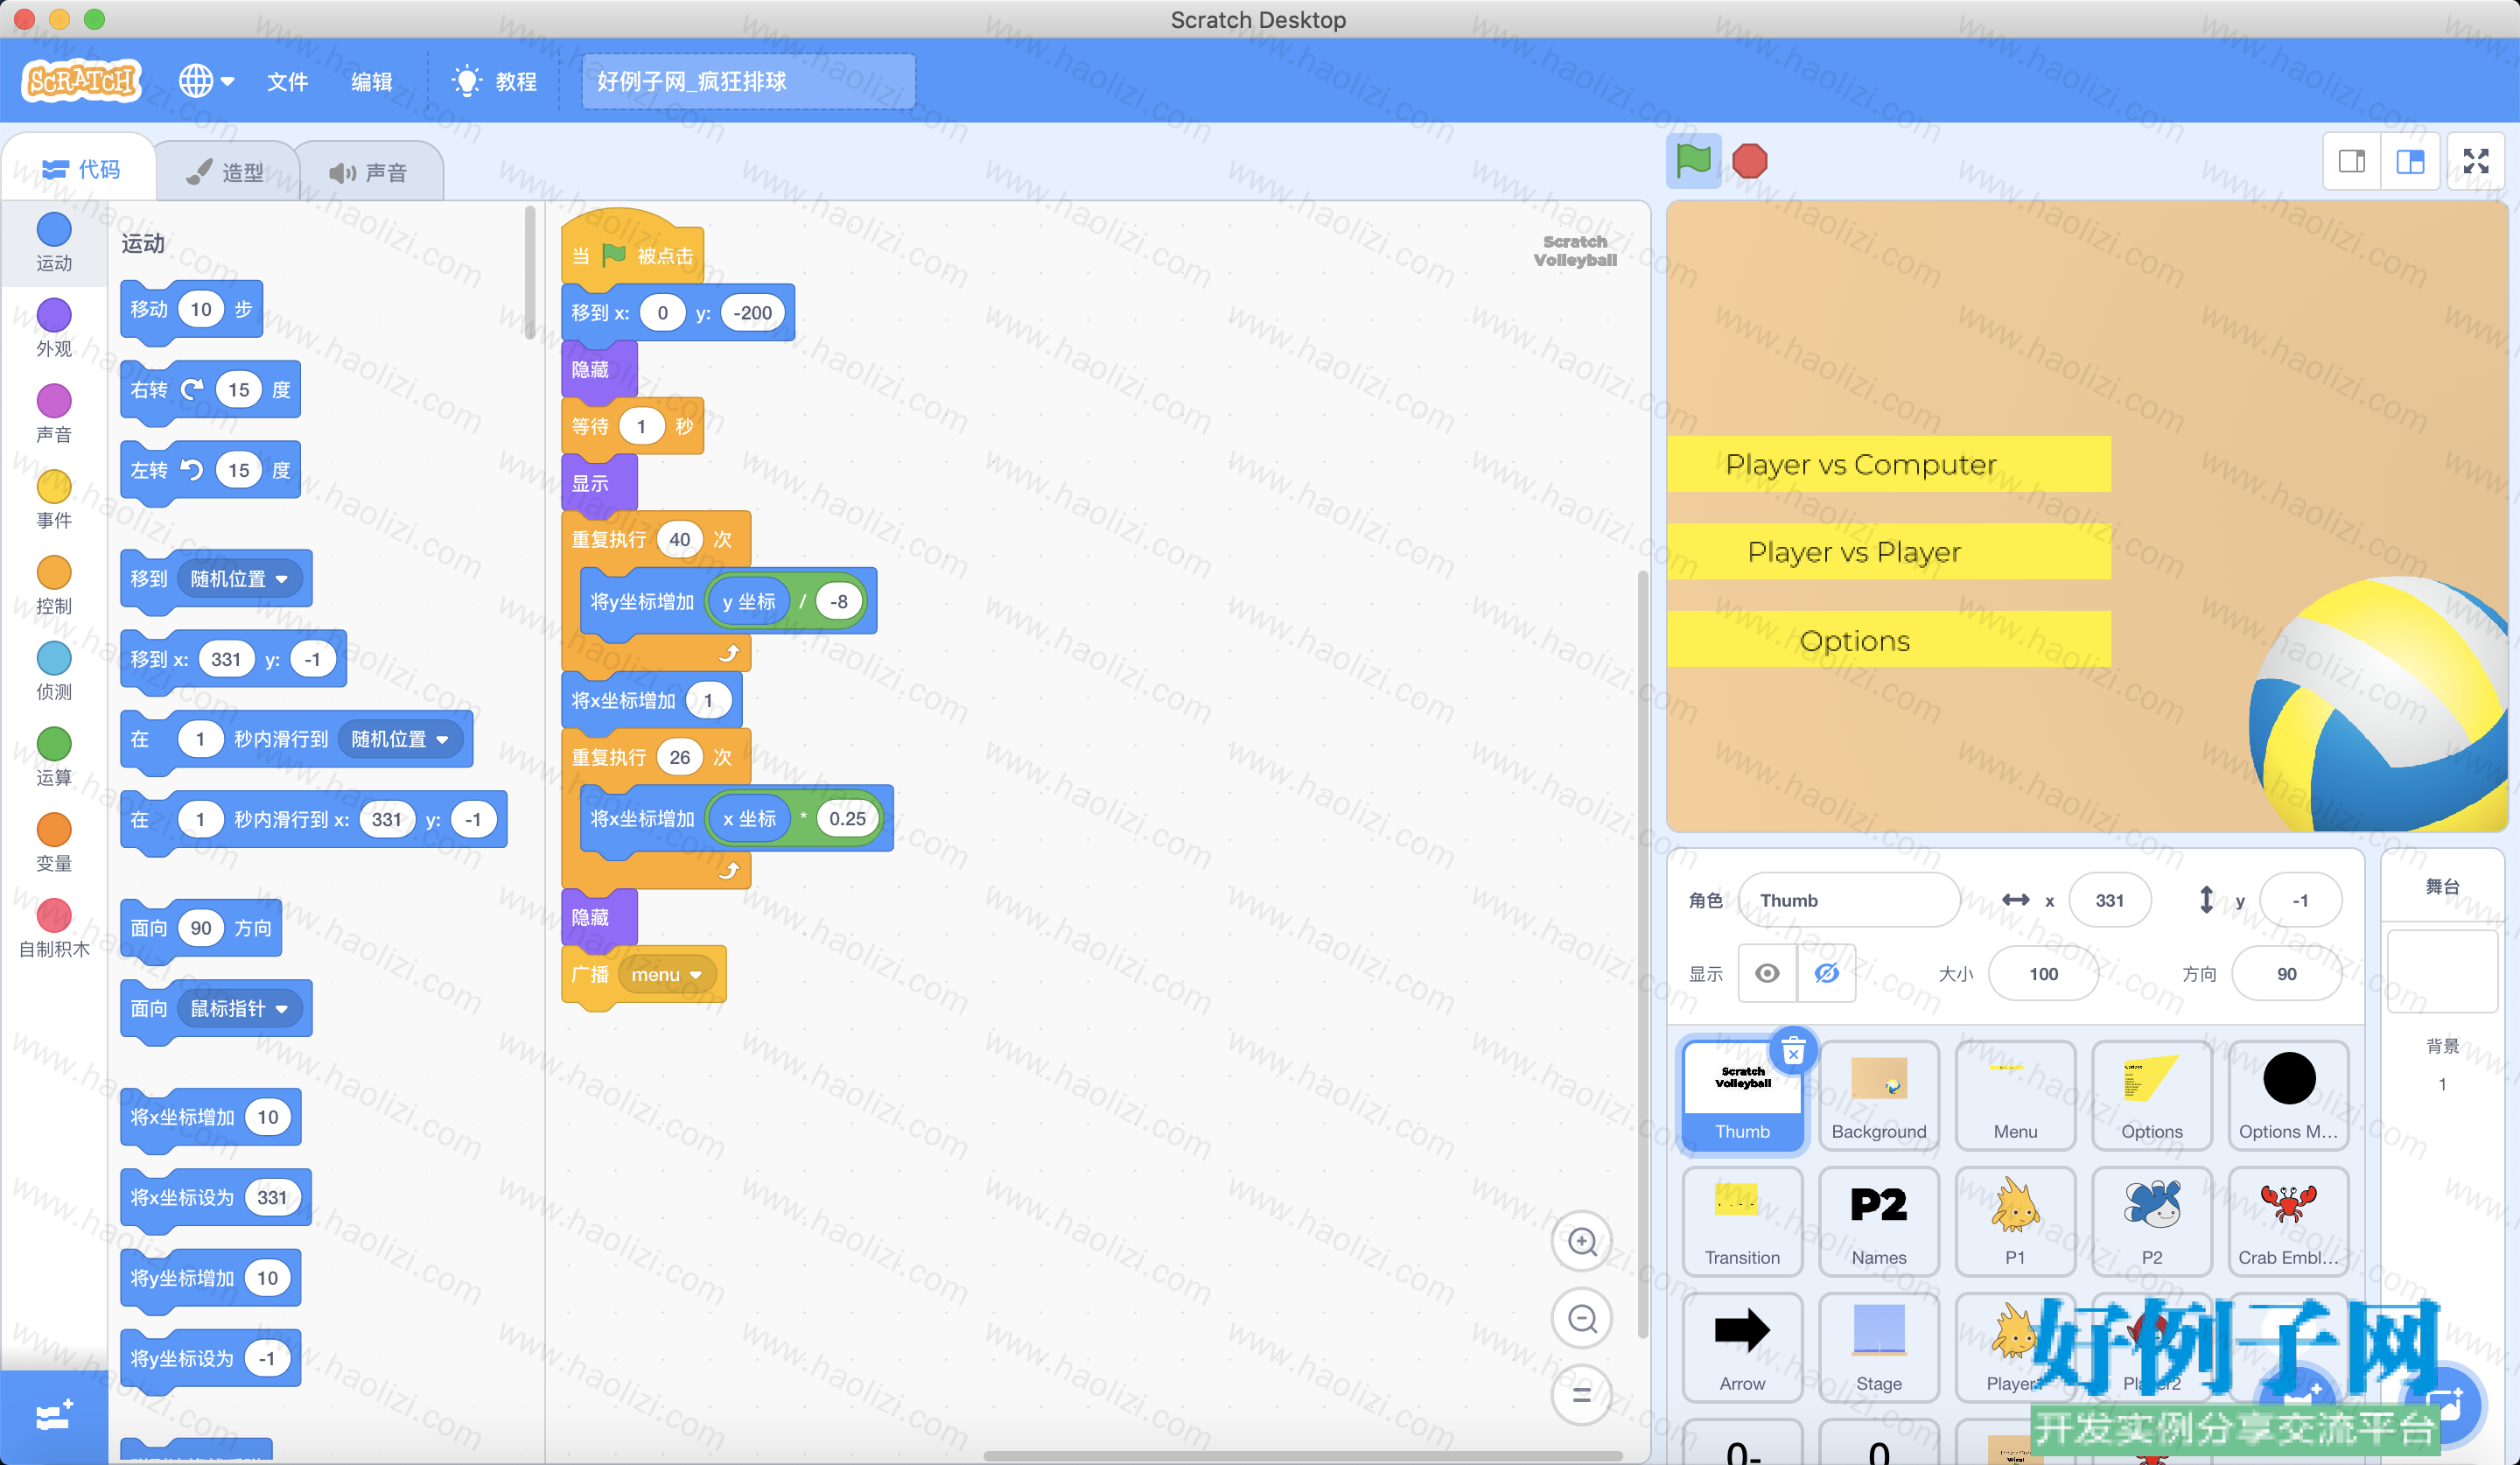Select the P2 sprite
The image size is (2520, 1465).
2151,1222
